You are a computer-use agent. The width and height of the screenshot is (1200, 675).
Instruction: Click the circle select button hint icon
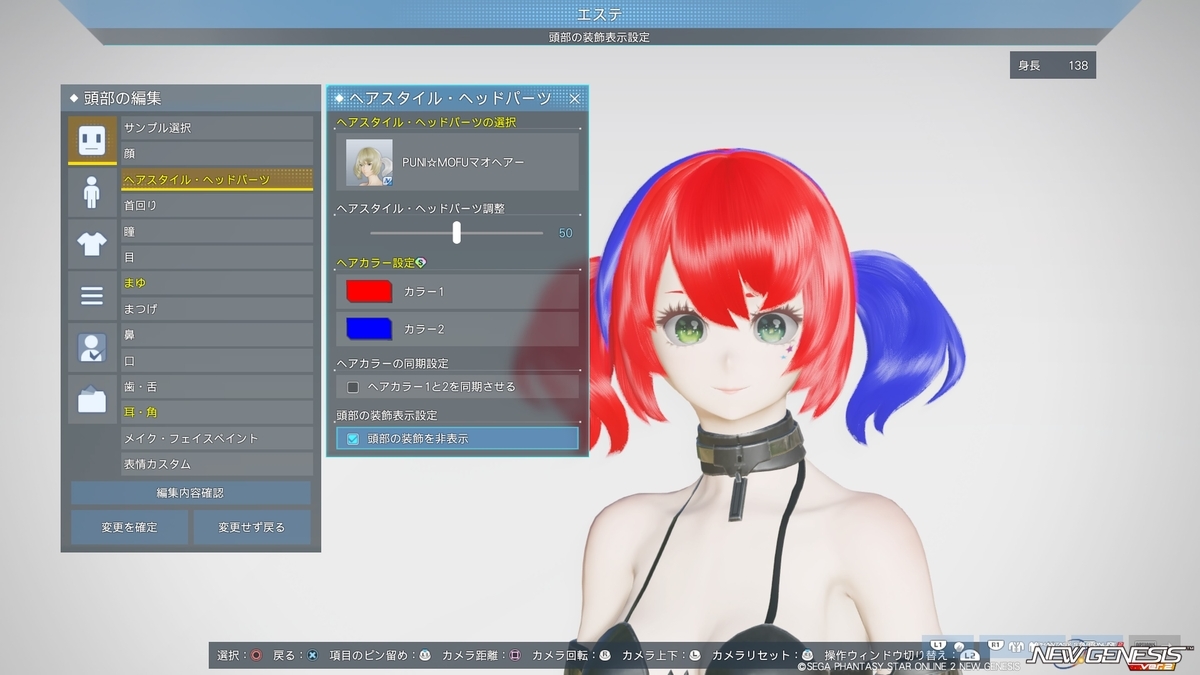pos(256,655)
